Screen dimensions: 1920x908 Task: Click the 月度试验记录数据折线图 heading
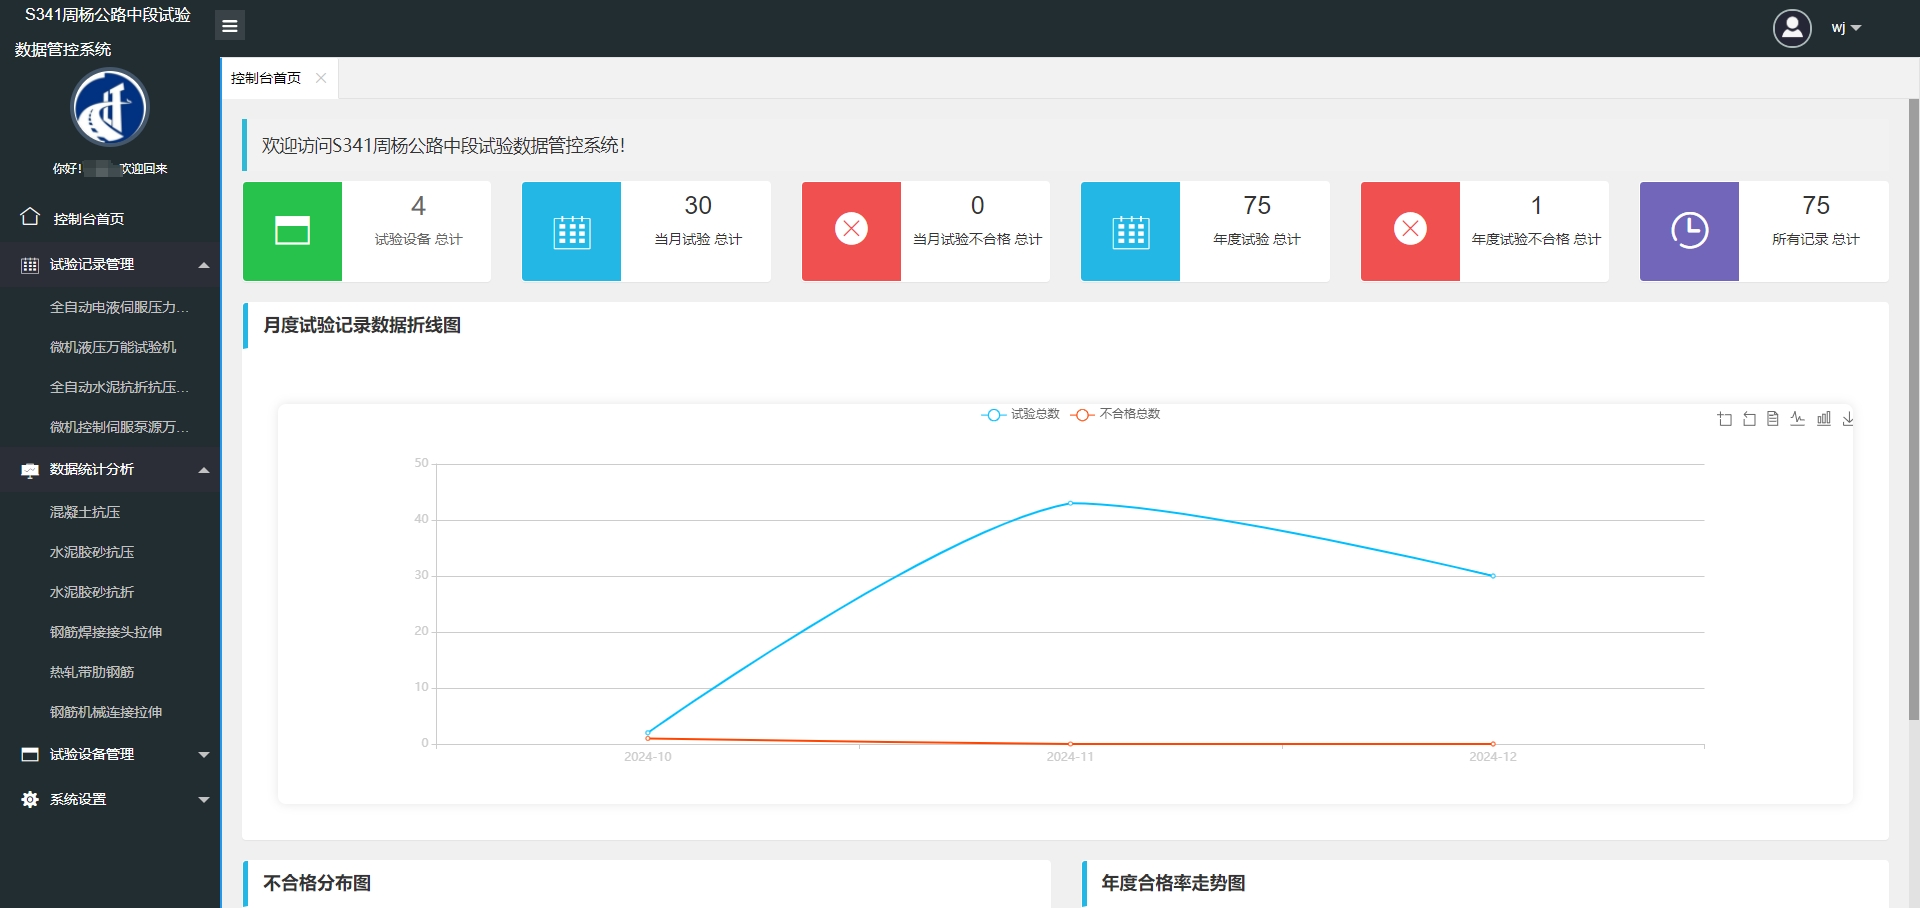(x=362, y=325)
